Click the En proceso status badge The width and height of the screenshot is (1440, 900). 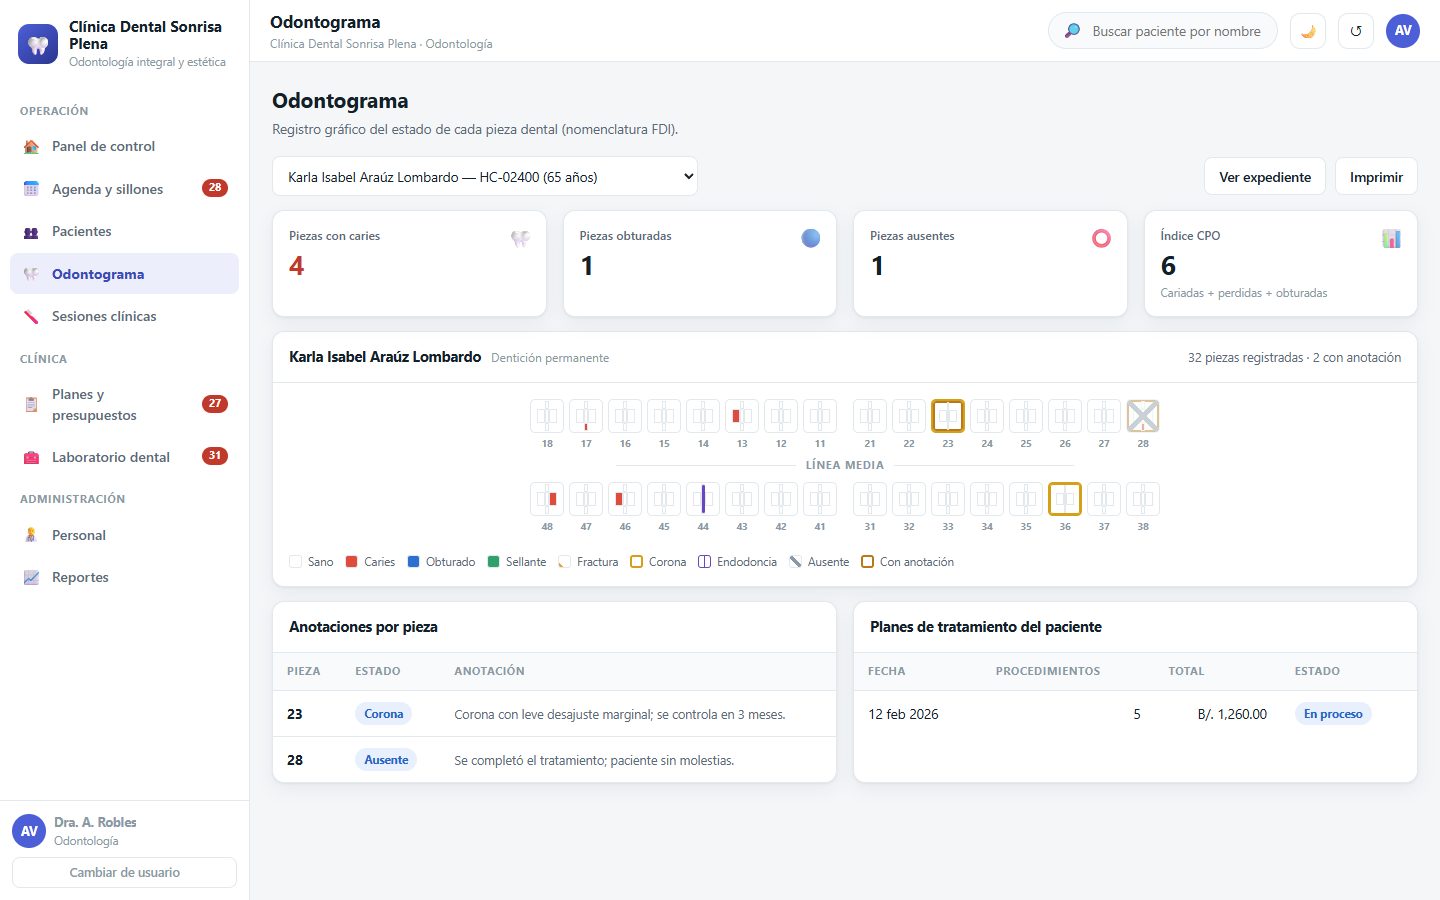(x=1333, y=714)
